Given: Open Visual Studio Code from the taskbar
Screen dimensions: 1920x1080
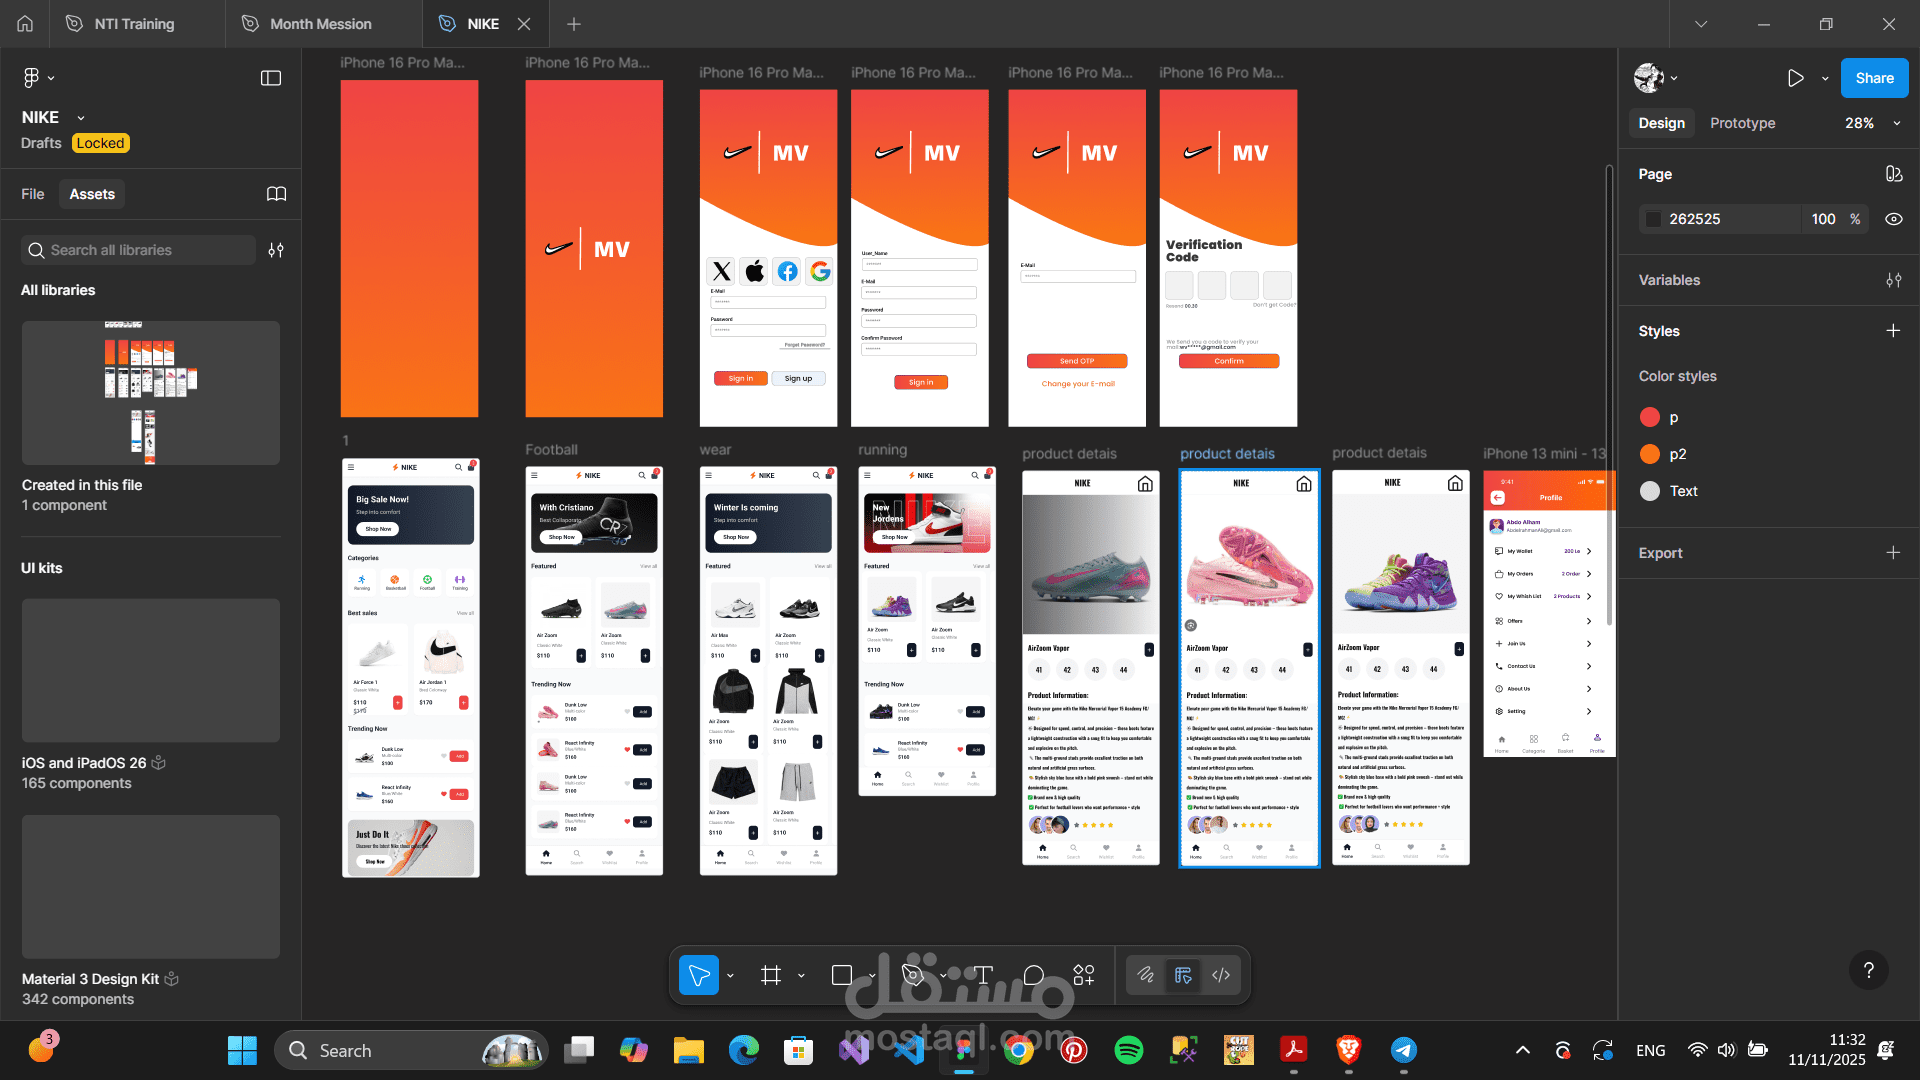Looking at the screenshot, I should 909,1051.
